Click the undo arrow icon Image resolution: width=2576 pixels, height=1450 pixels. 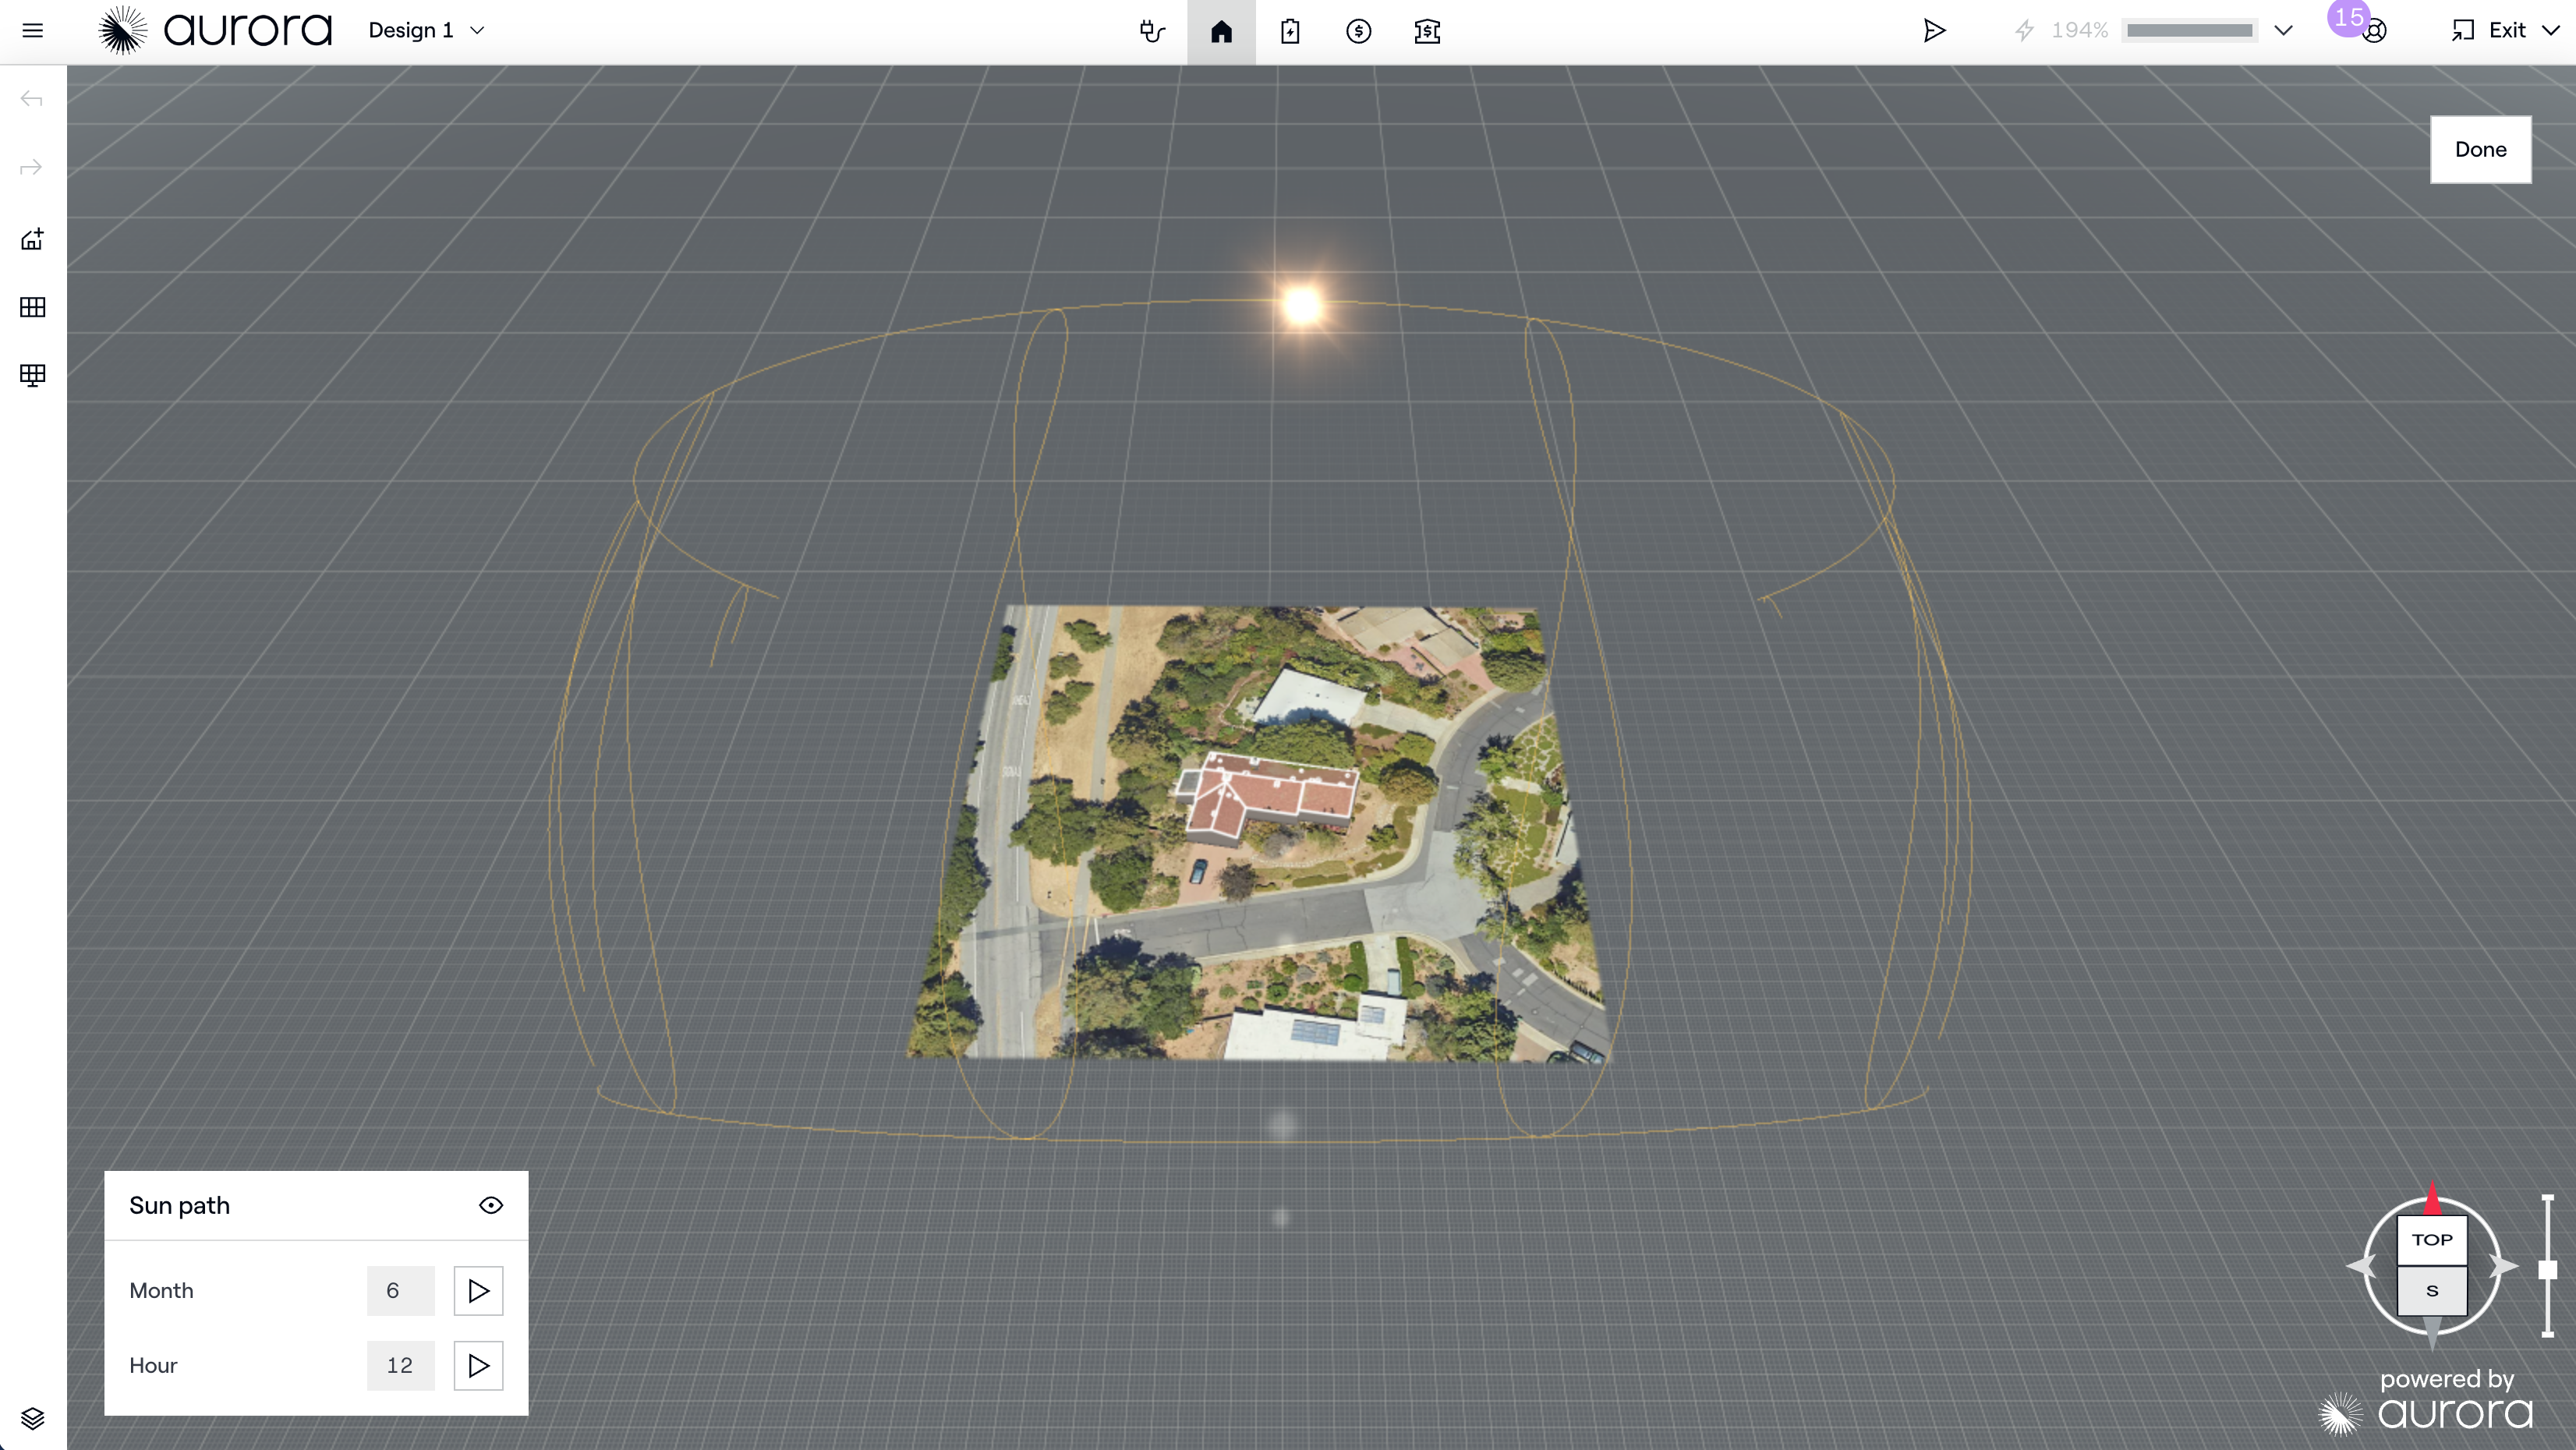tap(32, 99)
